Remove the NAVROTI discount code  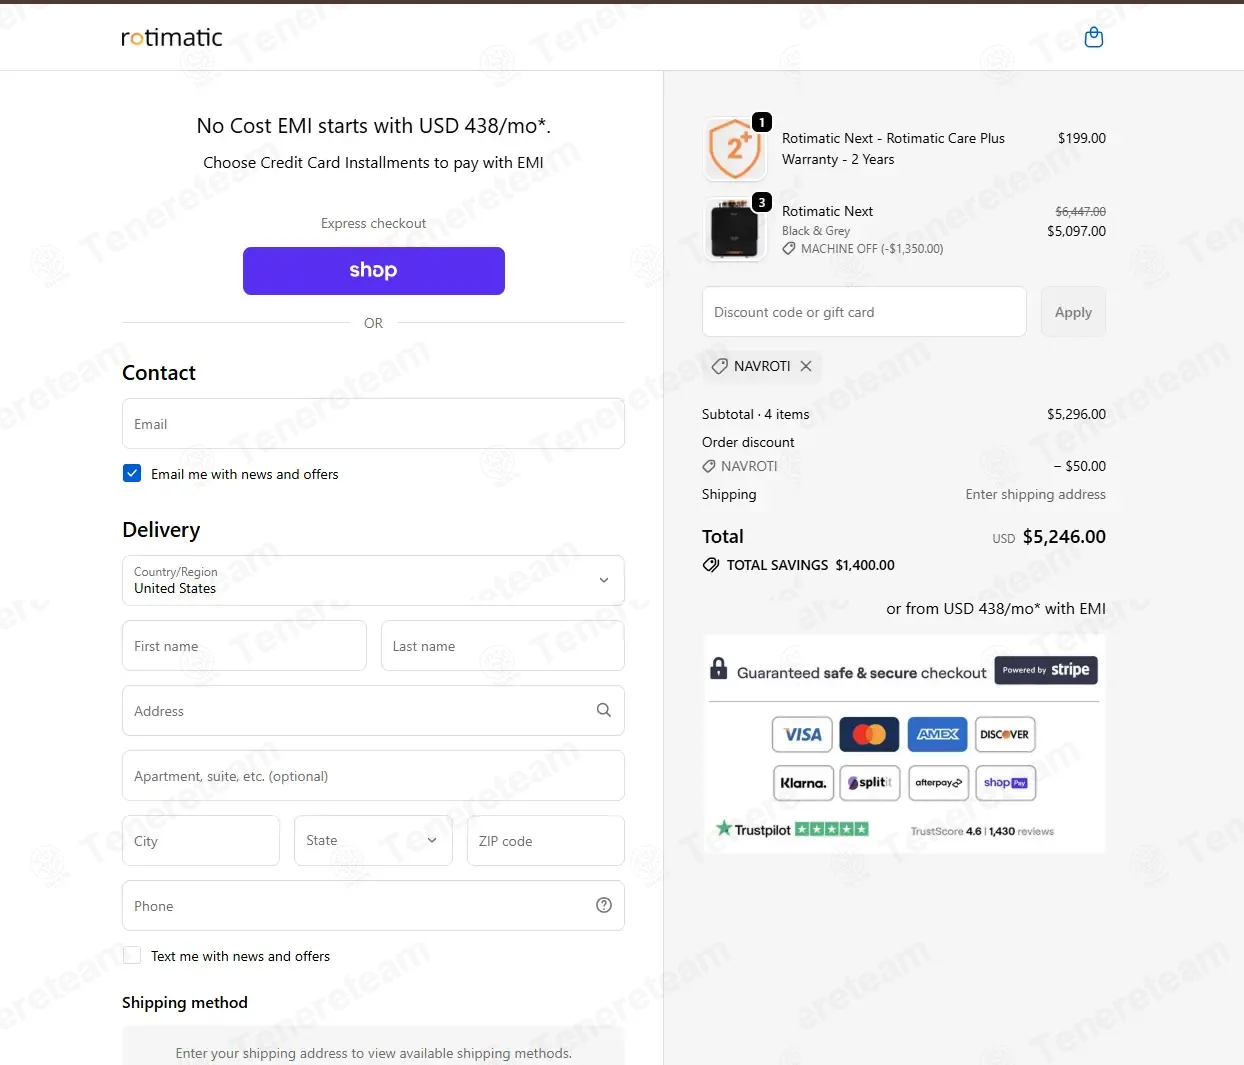pos(806,366)
